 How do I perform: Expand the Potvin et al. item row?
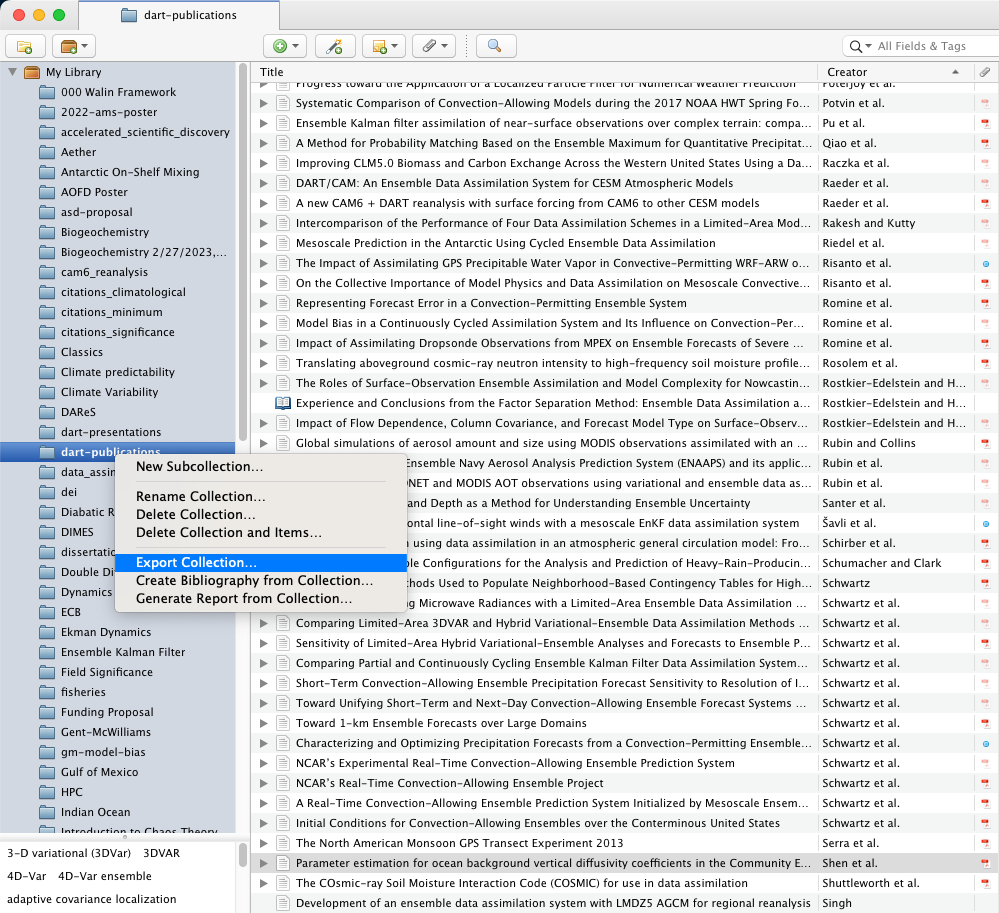pos(265,103)
